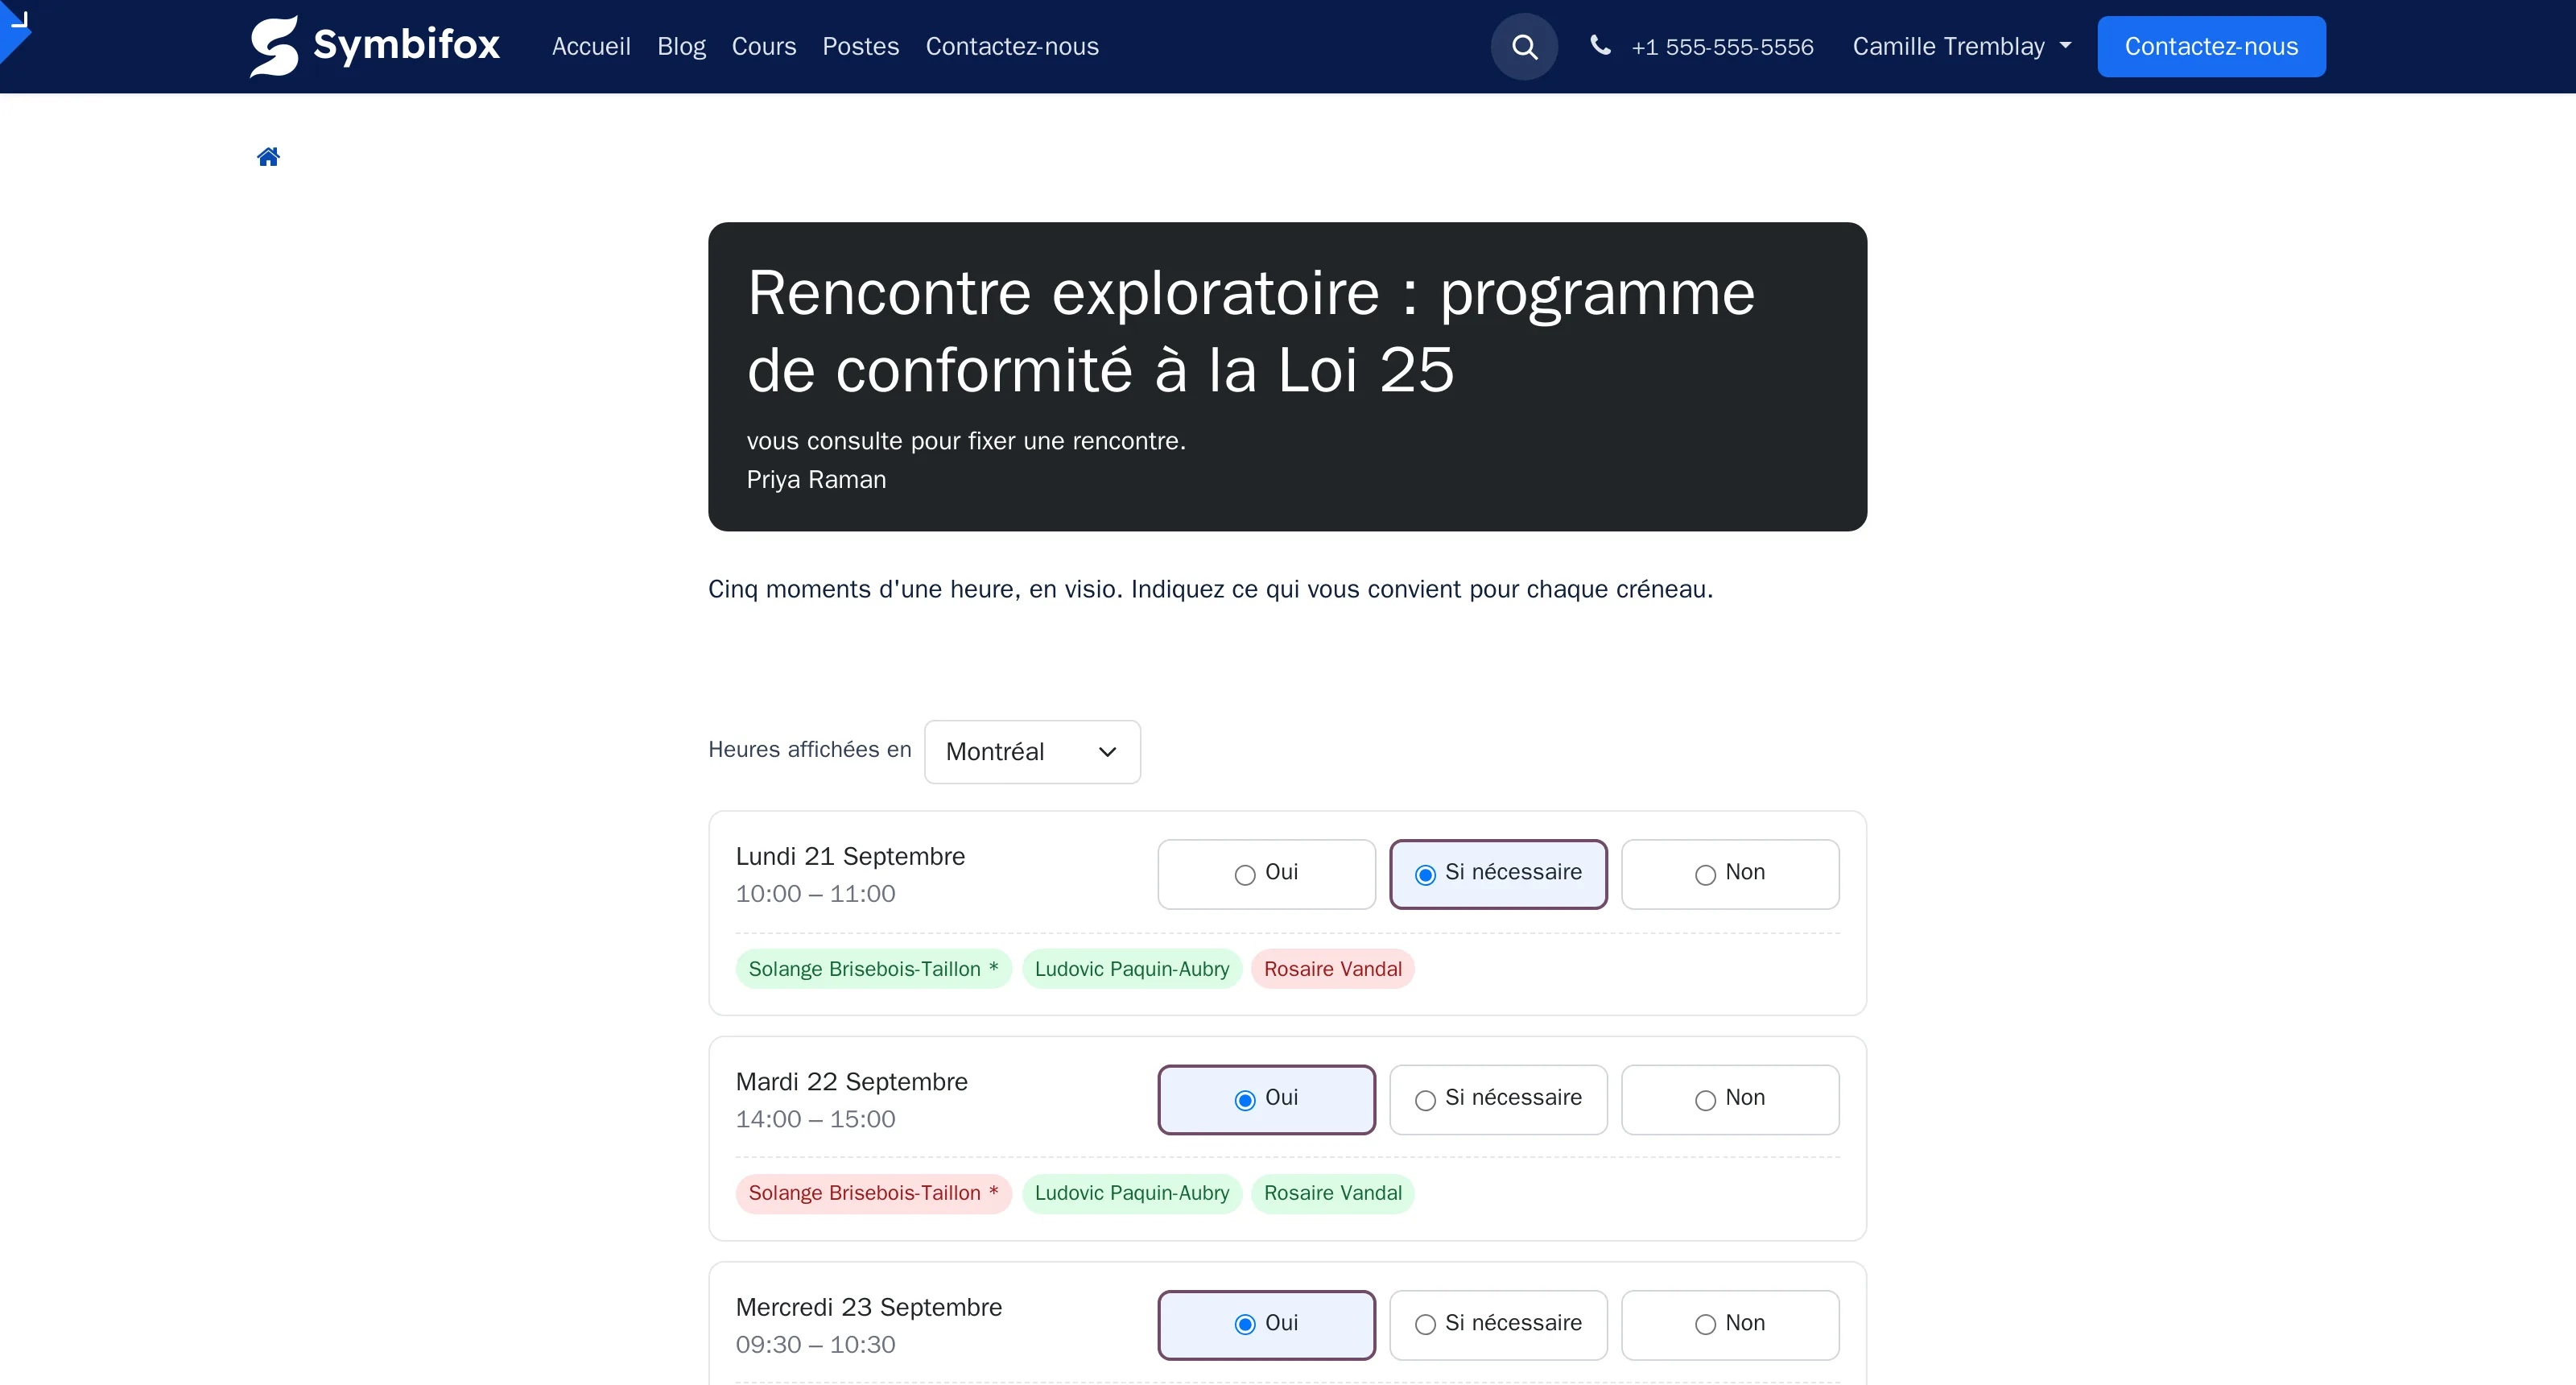Select Non for Mardi 22 Septembre
Screen dimensions: 2576x1385
tap(1730, 1100)
